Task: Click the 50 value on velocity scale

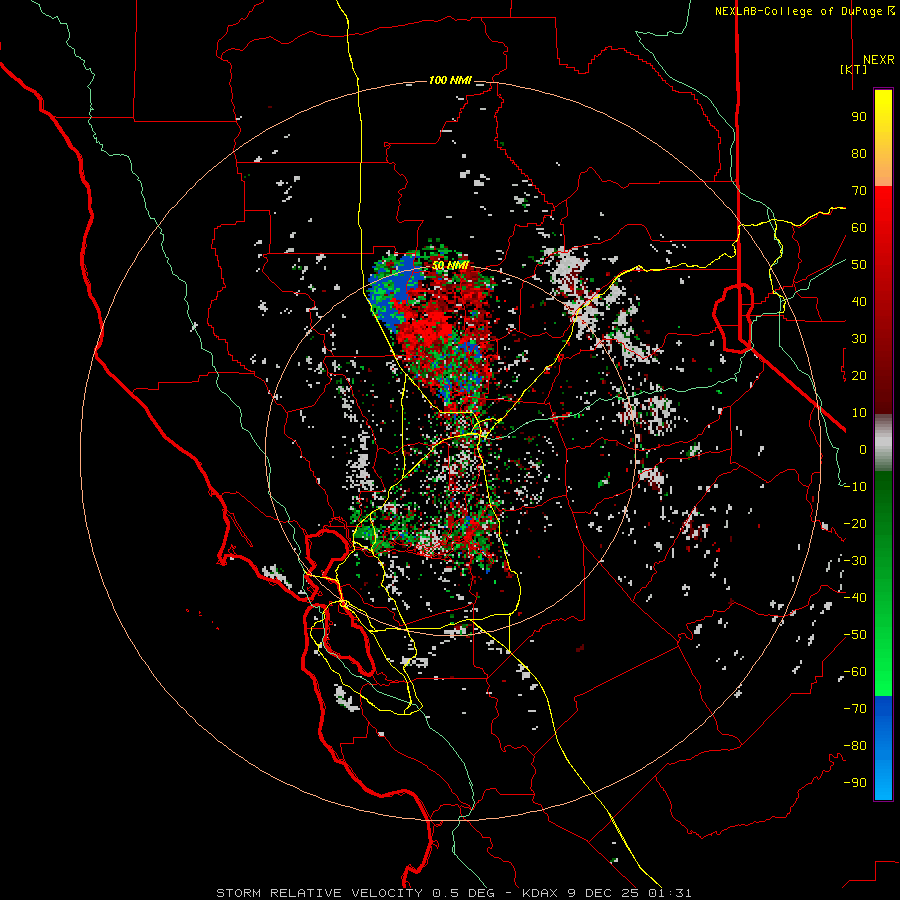Action: tap(859, 265)
